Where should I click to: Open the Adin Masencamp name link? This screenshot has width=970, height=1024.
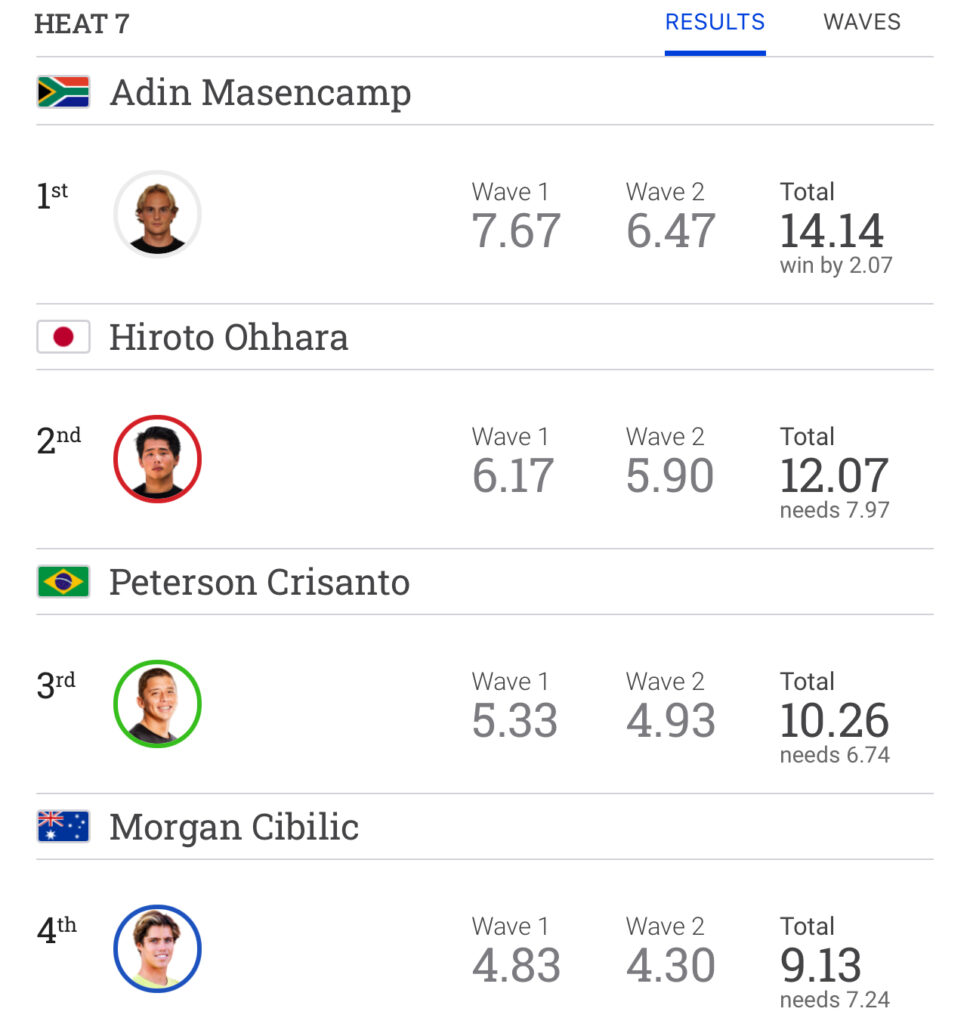pos(261,93)
